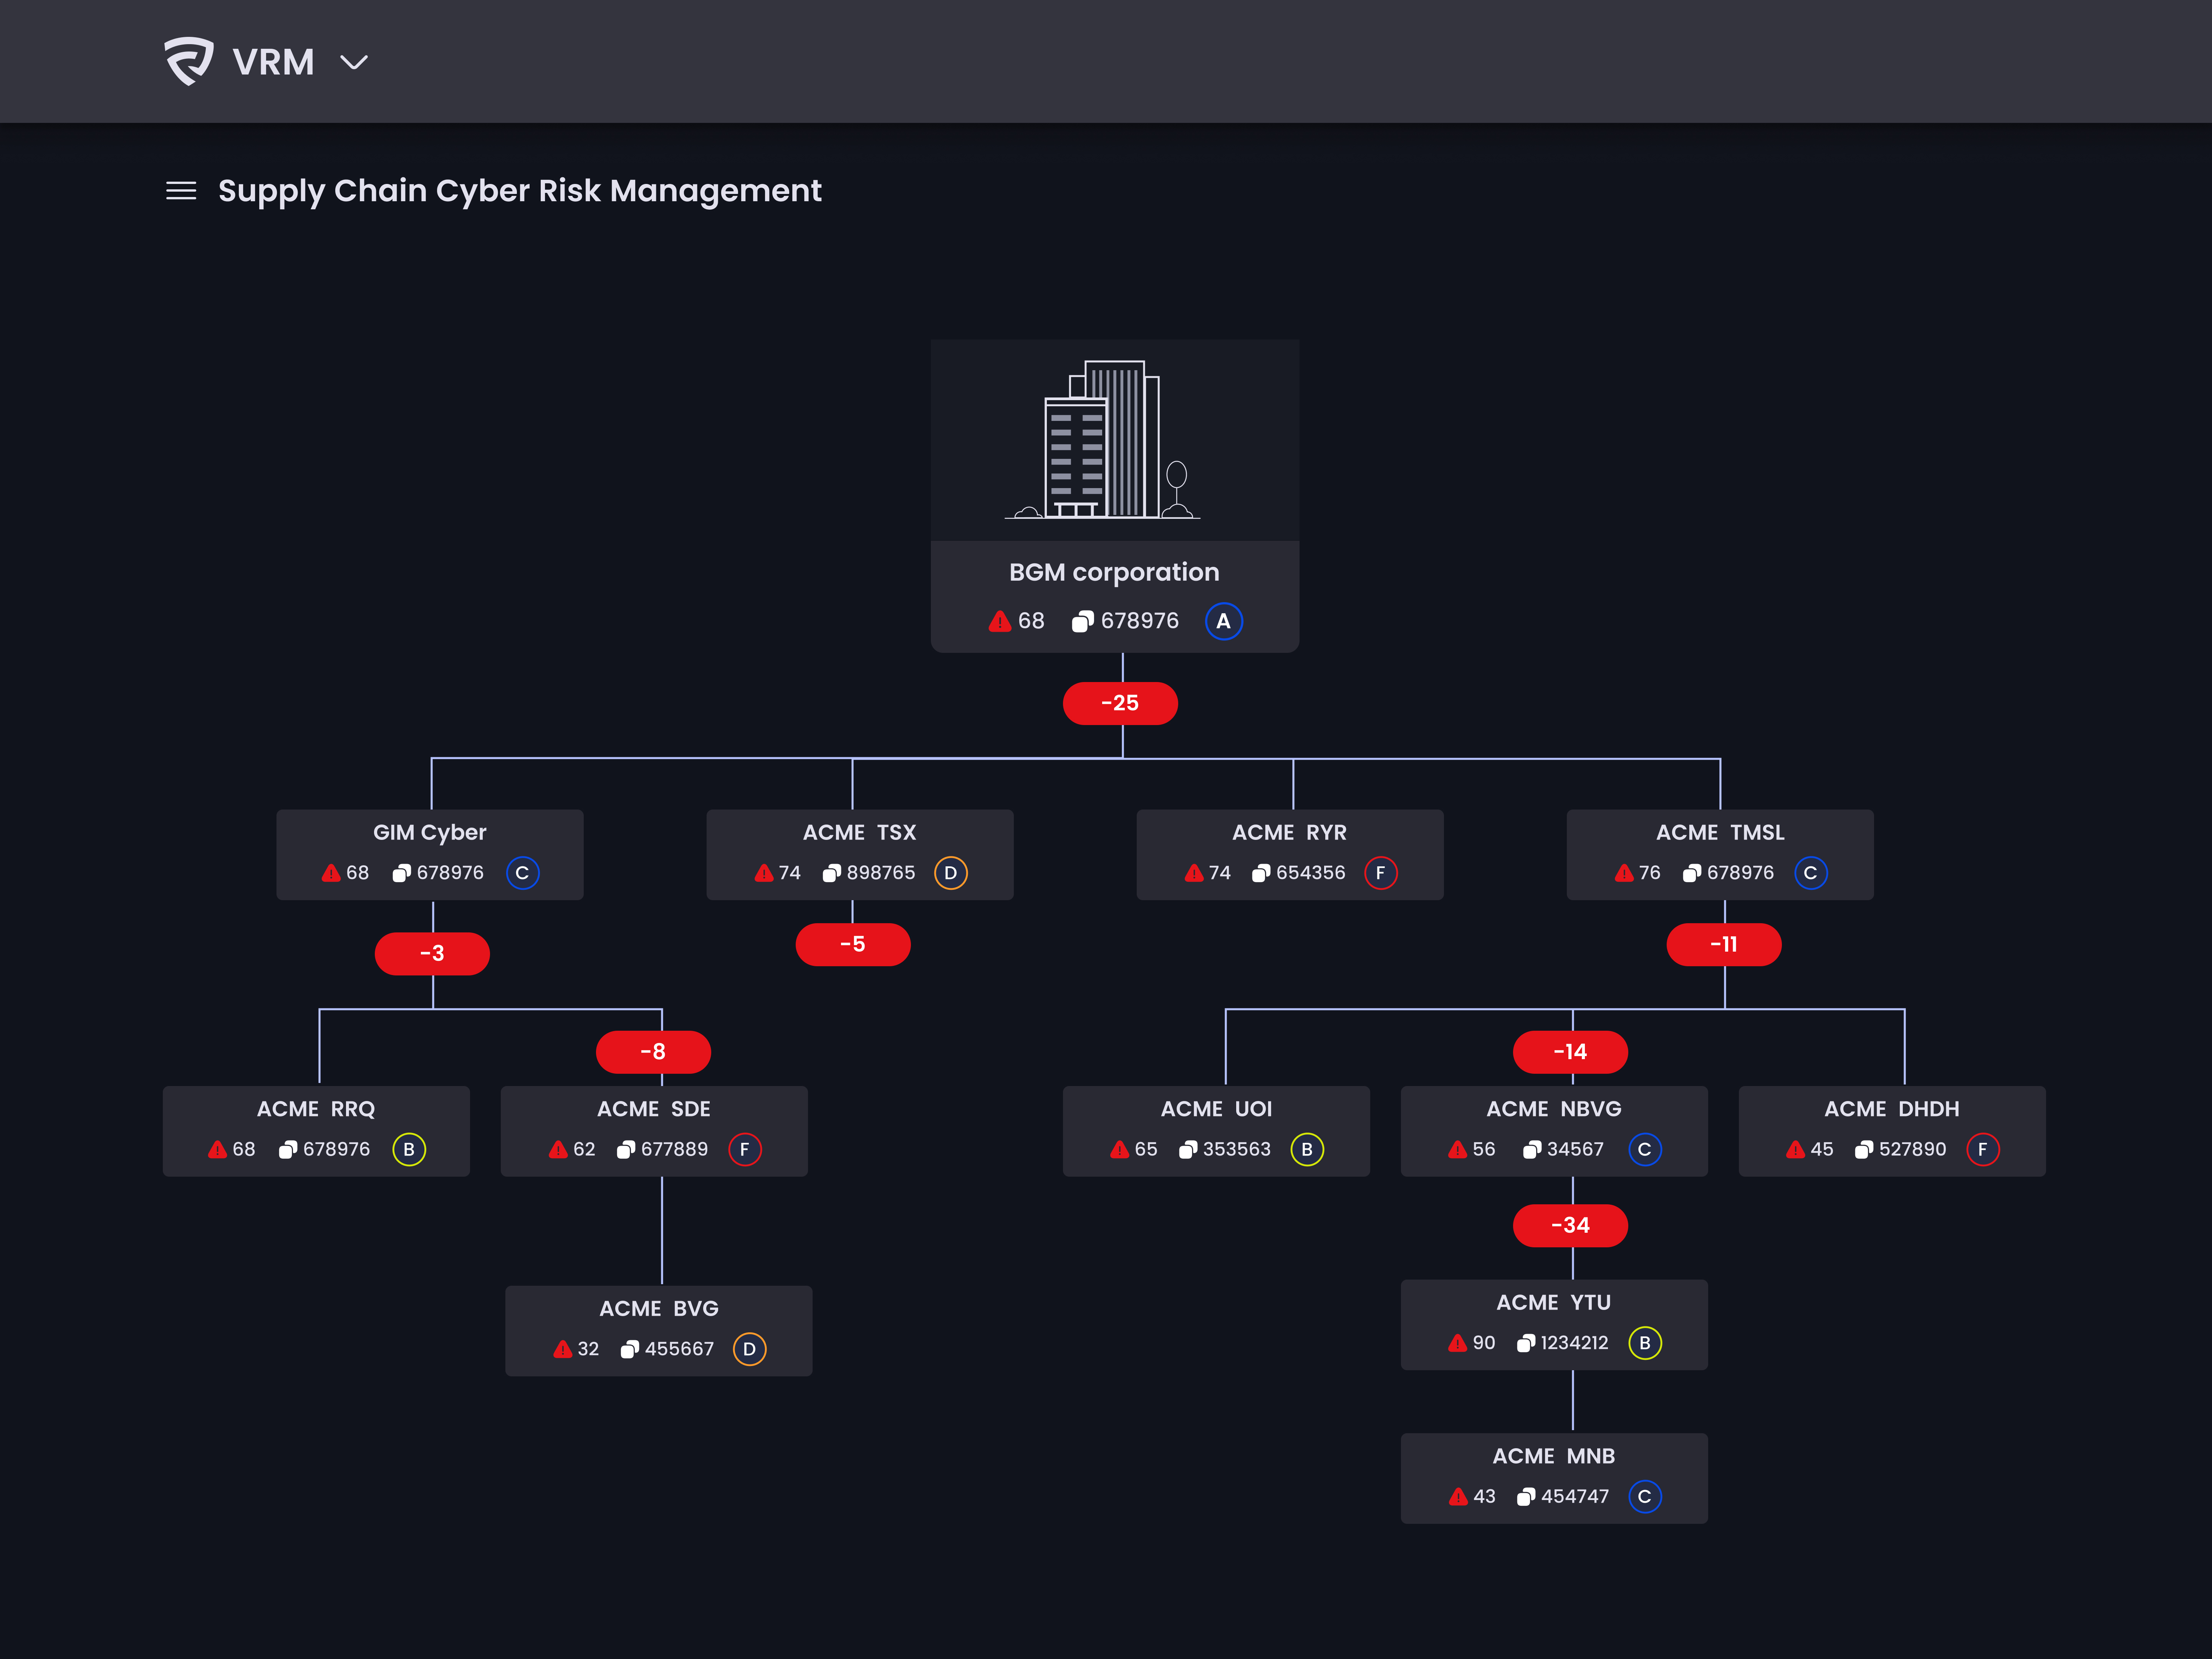Click the BGM corporation grade A badge
The image size is (2212, 1659).
[x=1223, y=621]
